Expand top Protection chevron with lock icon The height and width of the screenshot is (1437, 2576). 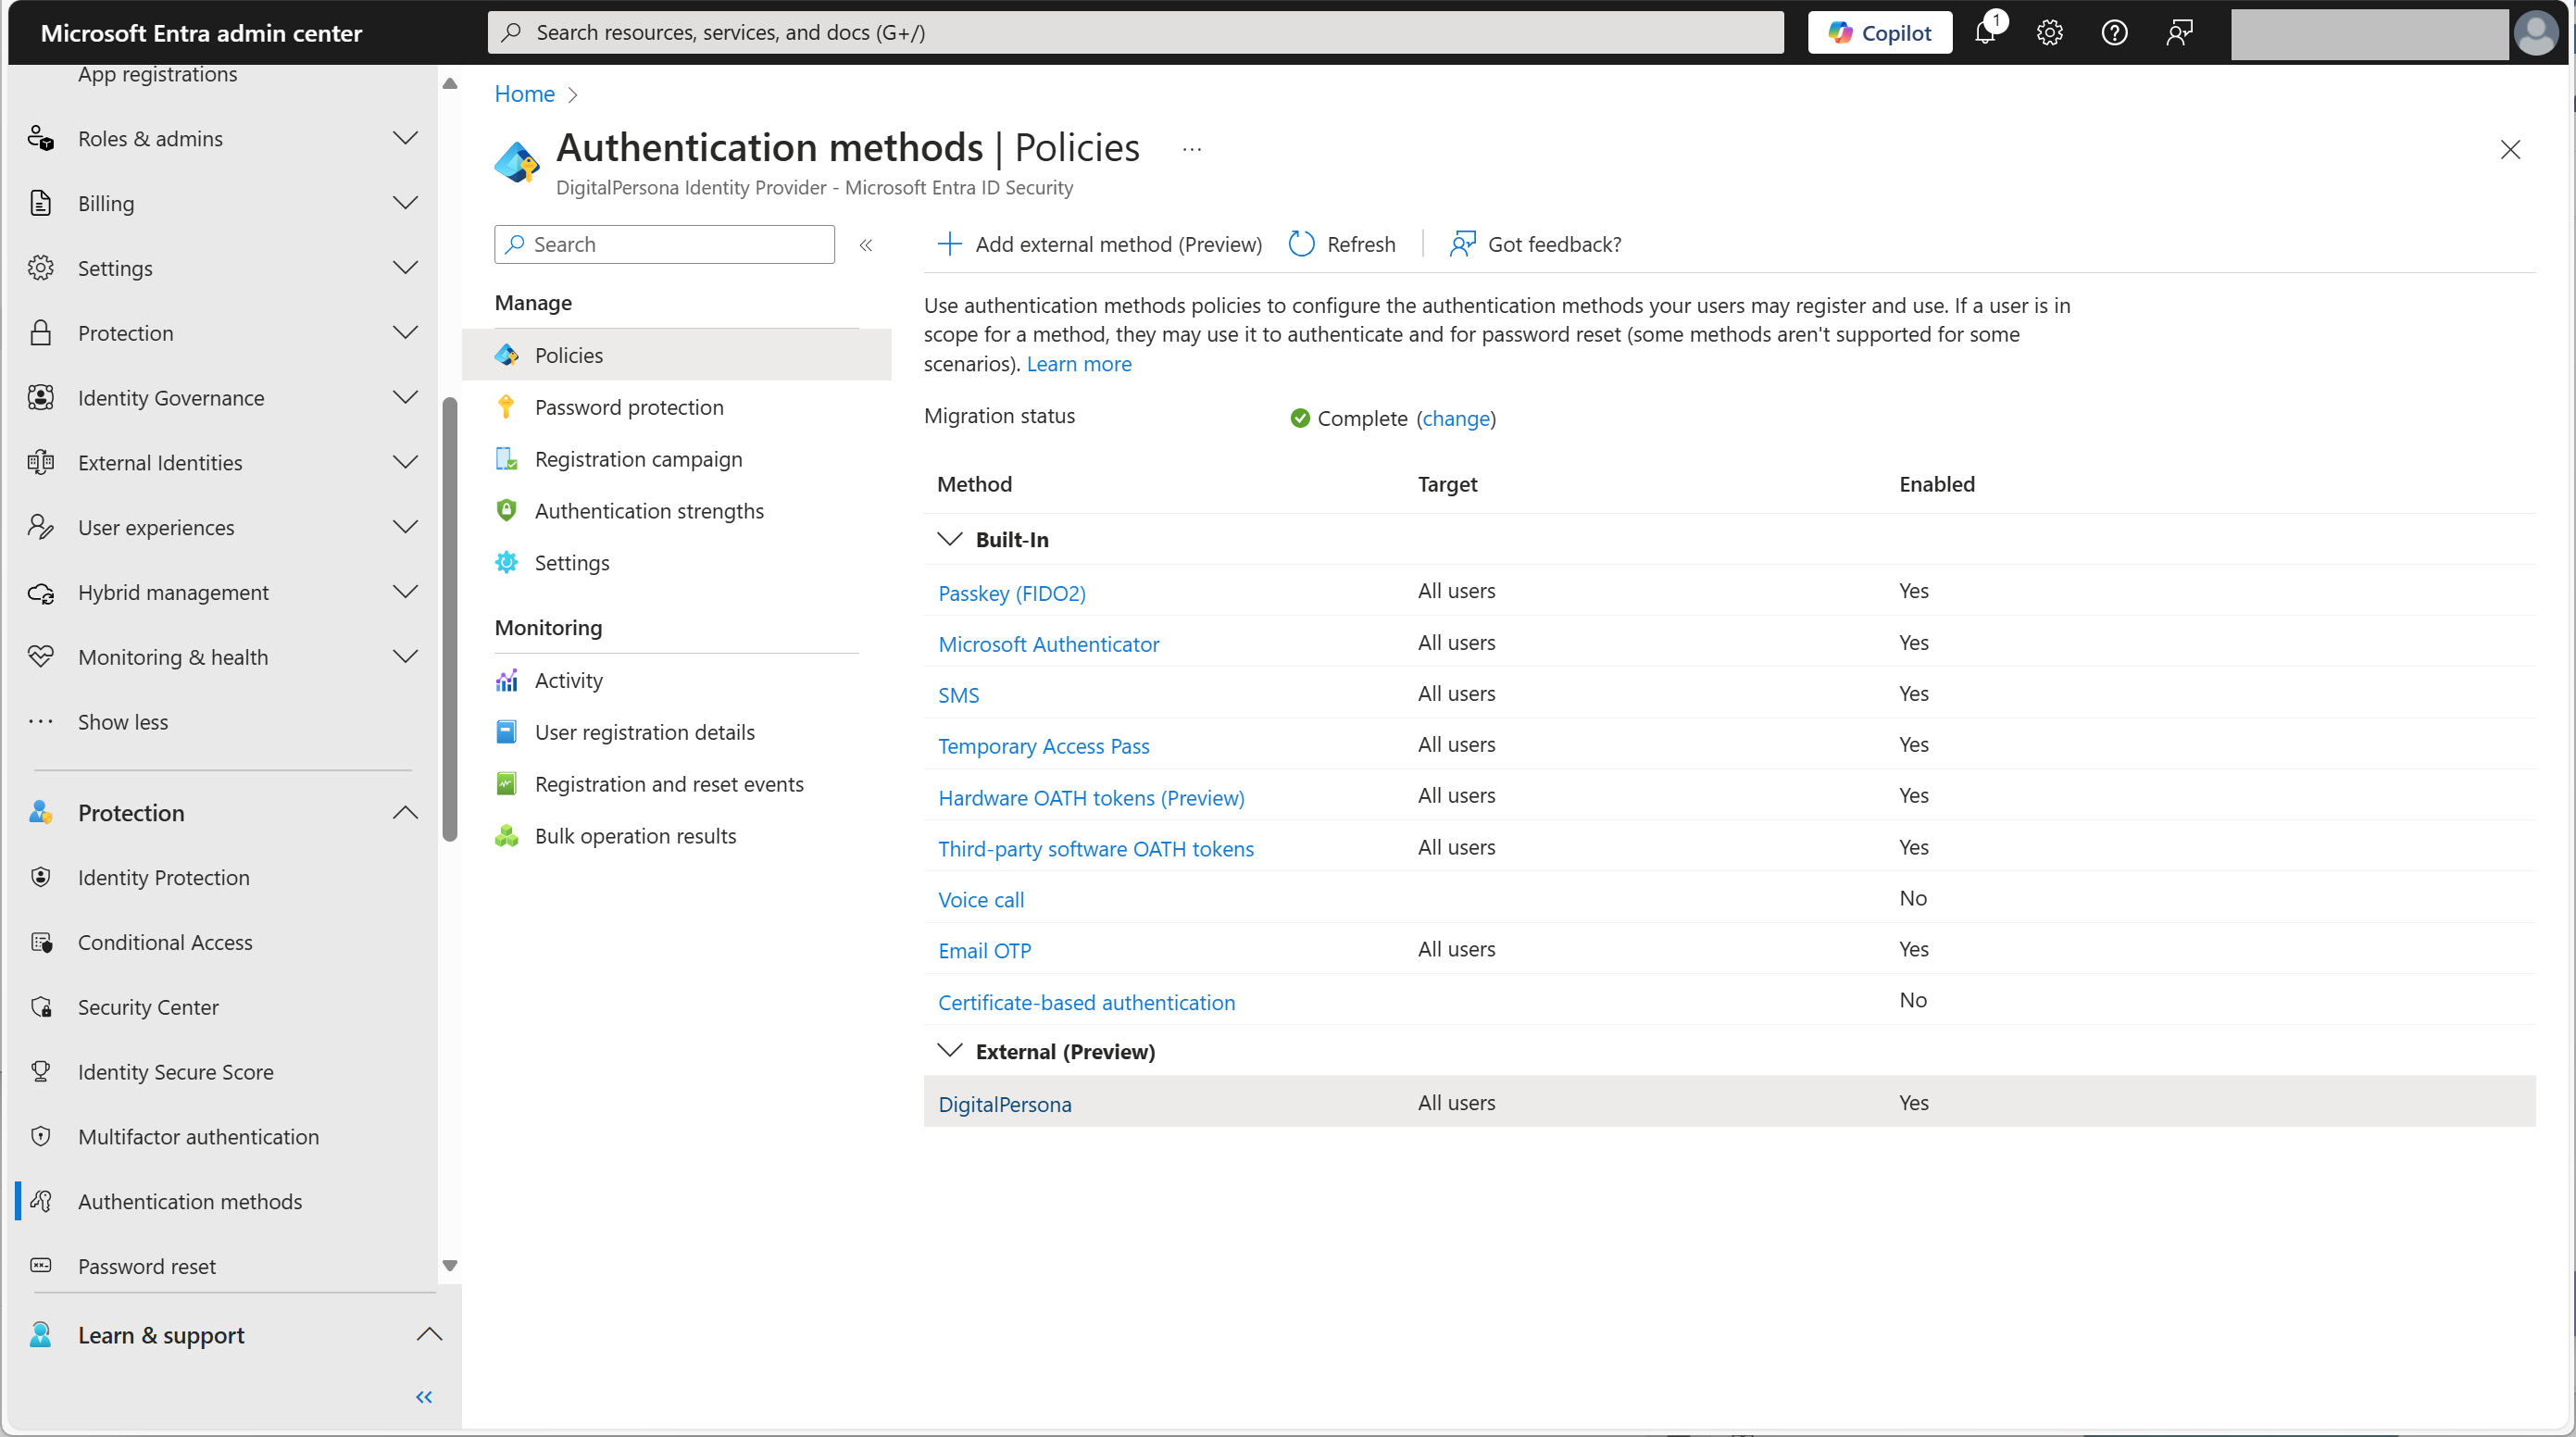click(405, 333)
